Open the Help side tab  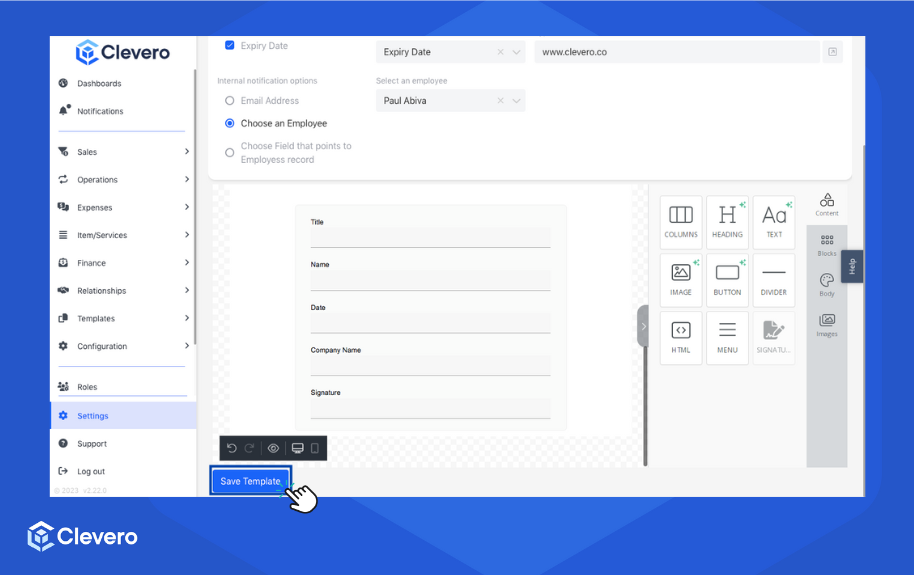[852, 267]
